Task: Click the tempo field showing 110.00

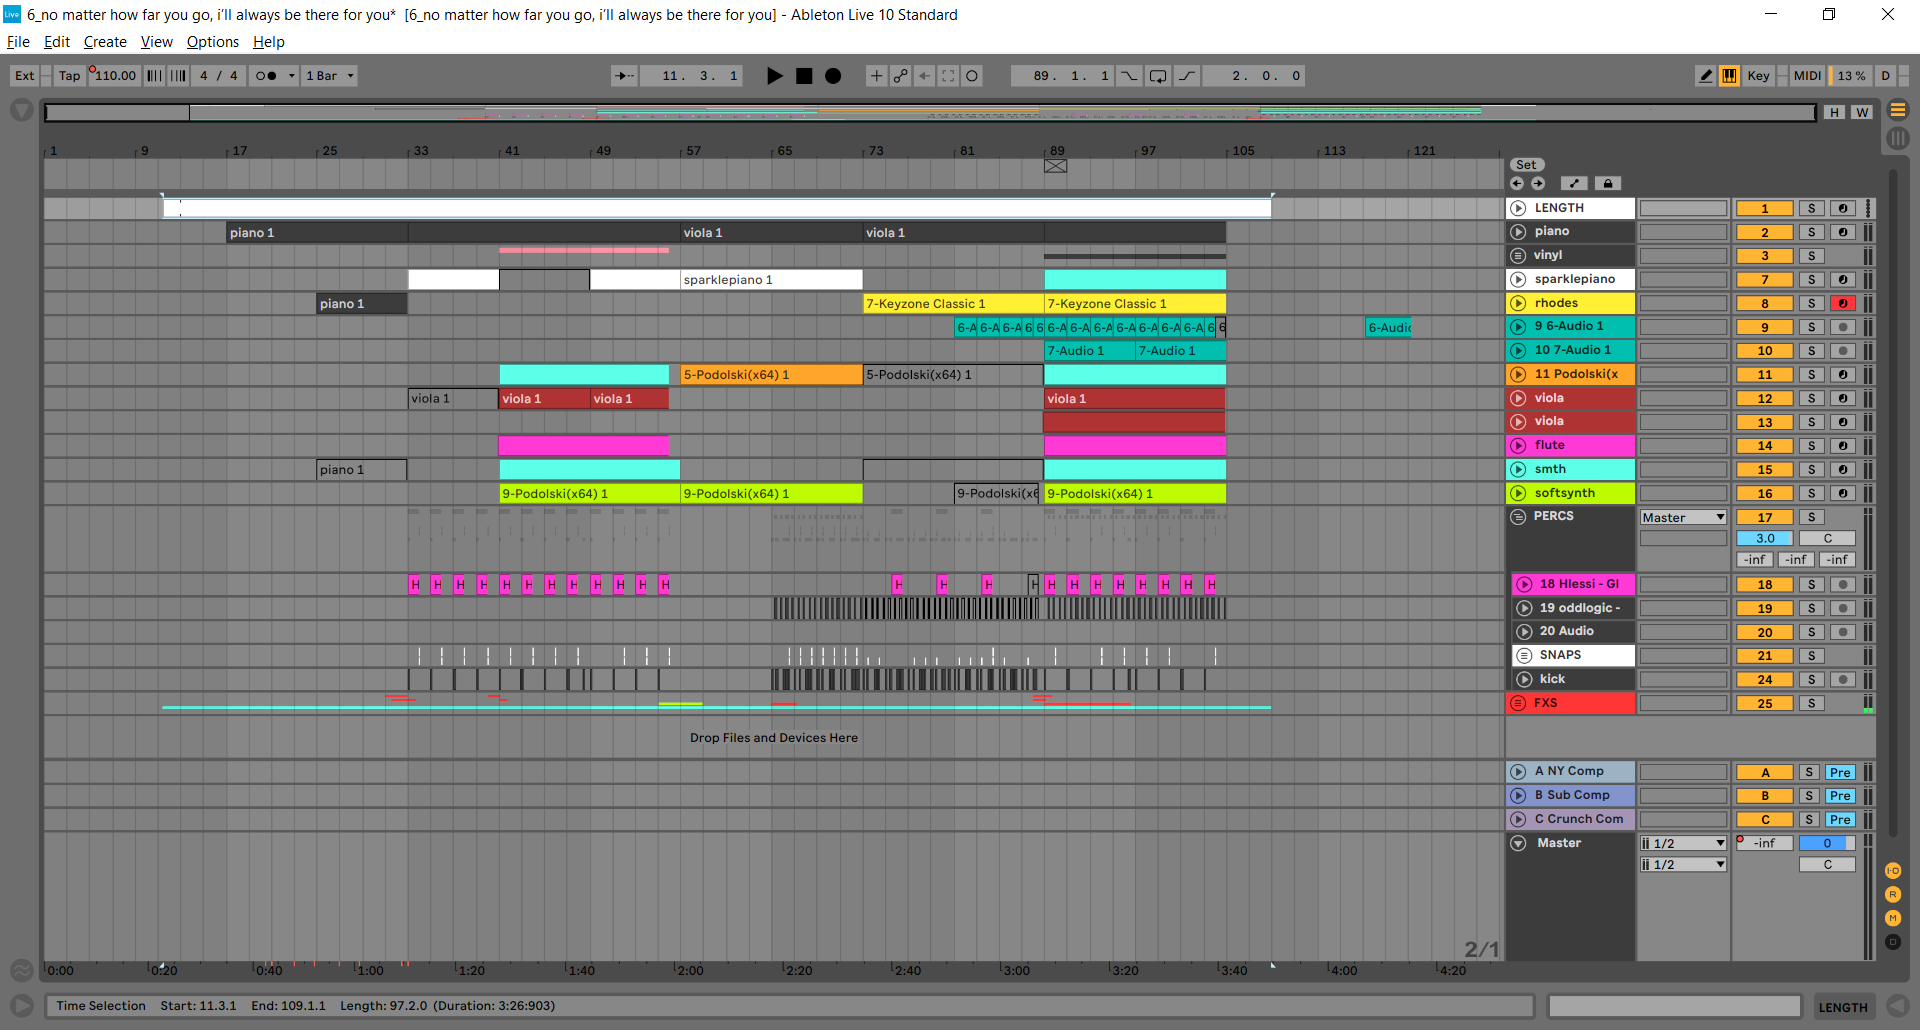Action: pos(114,76)
